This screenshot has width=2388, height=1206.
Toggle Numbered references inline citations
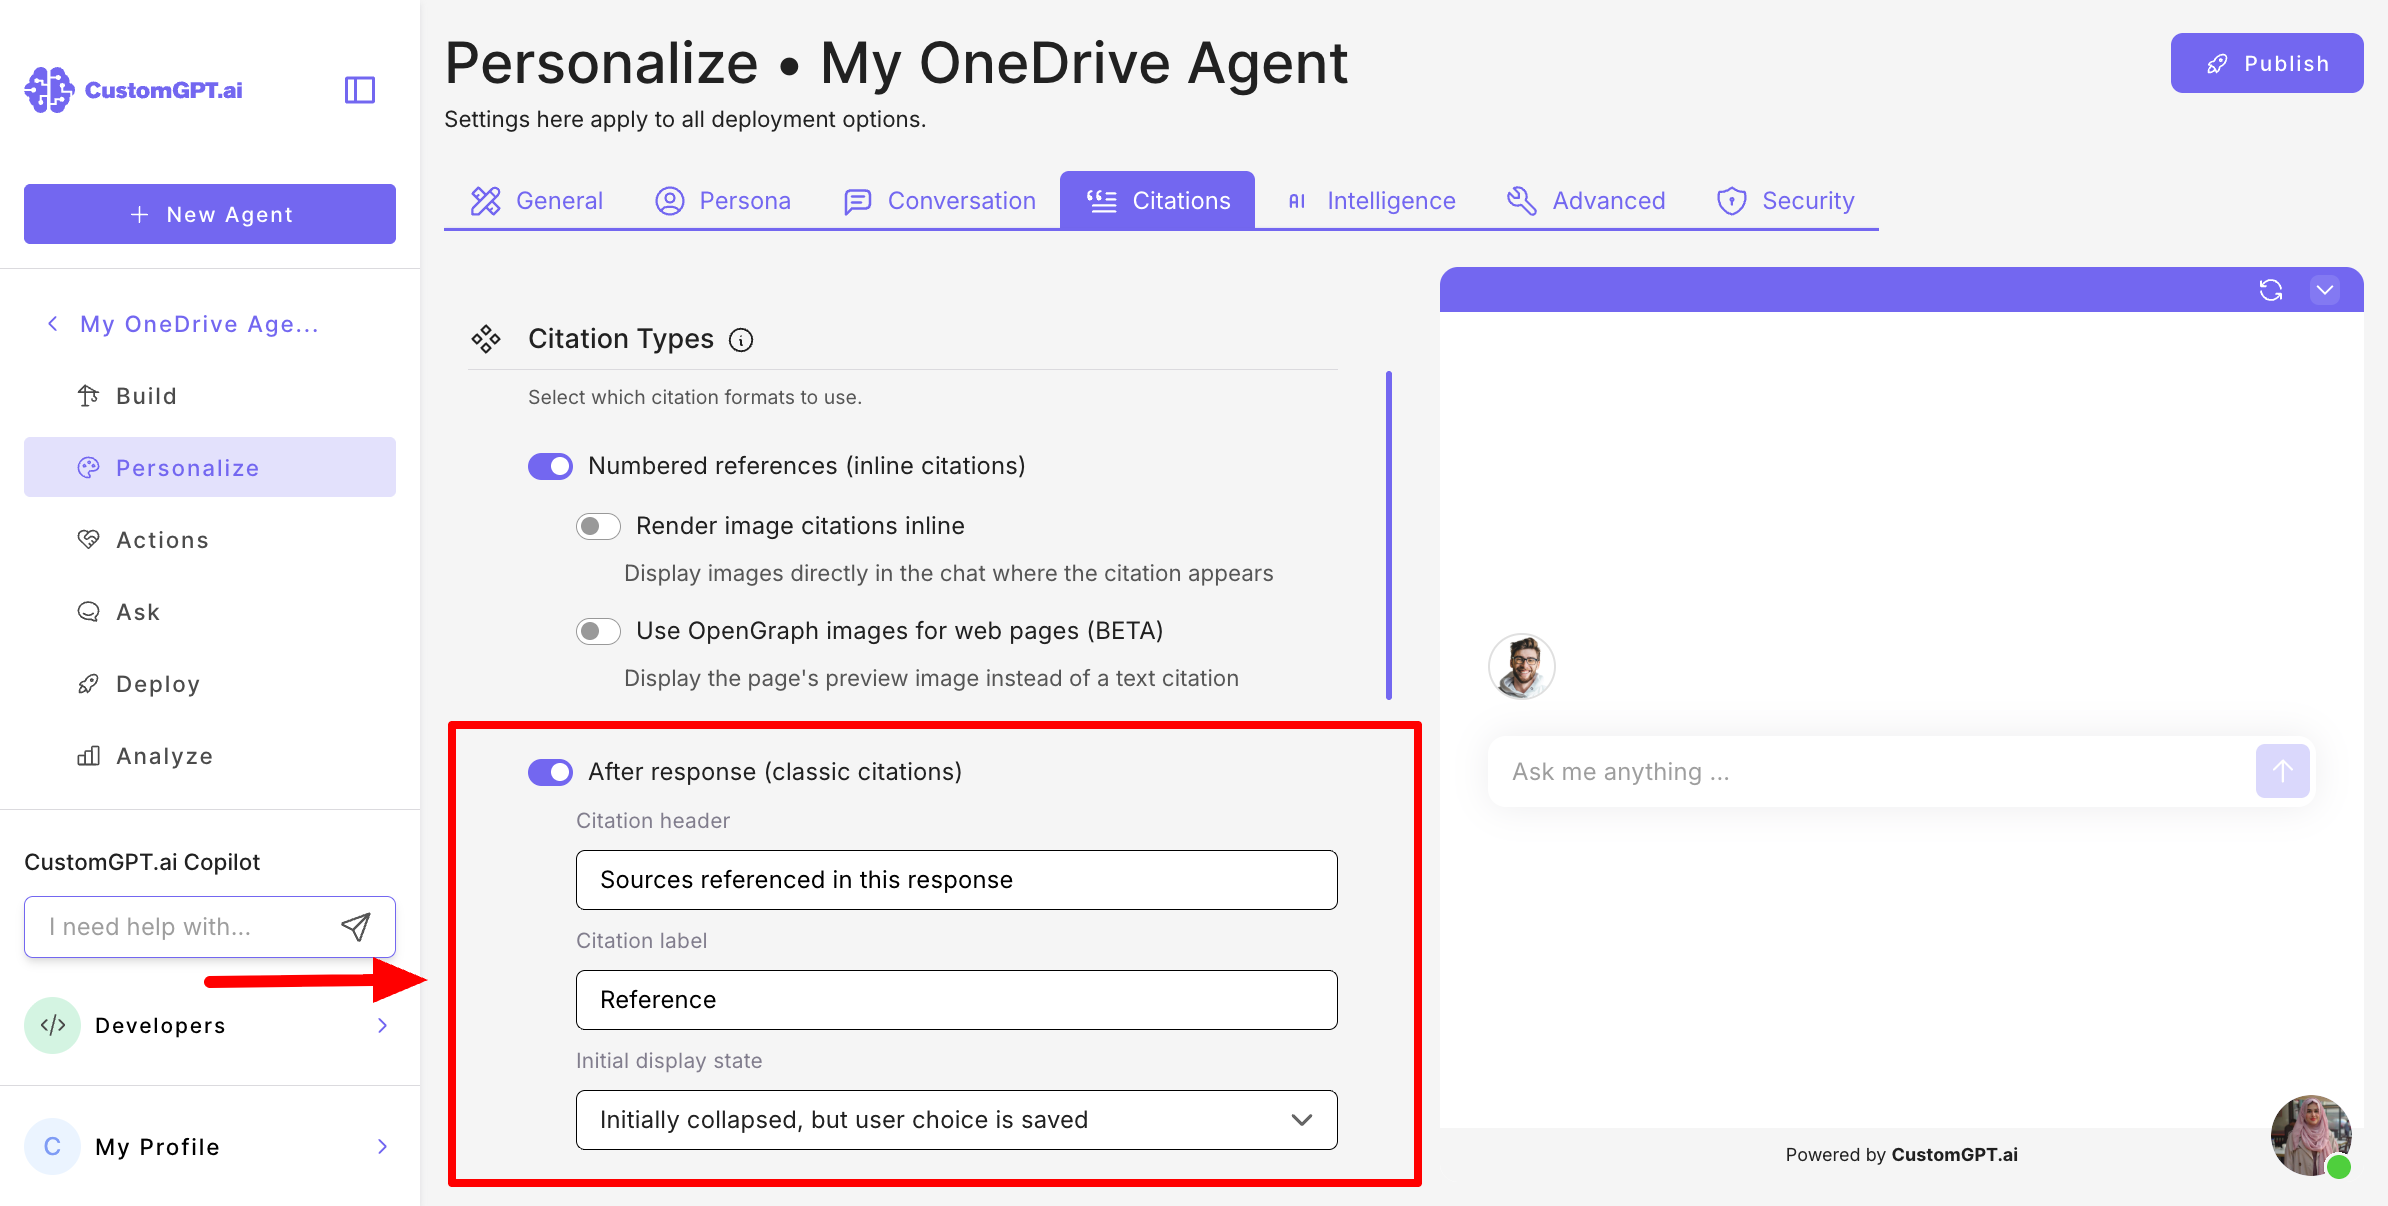point(550,466)
